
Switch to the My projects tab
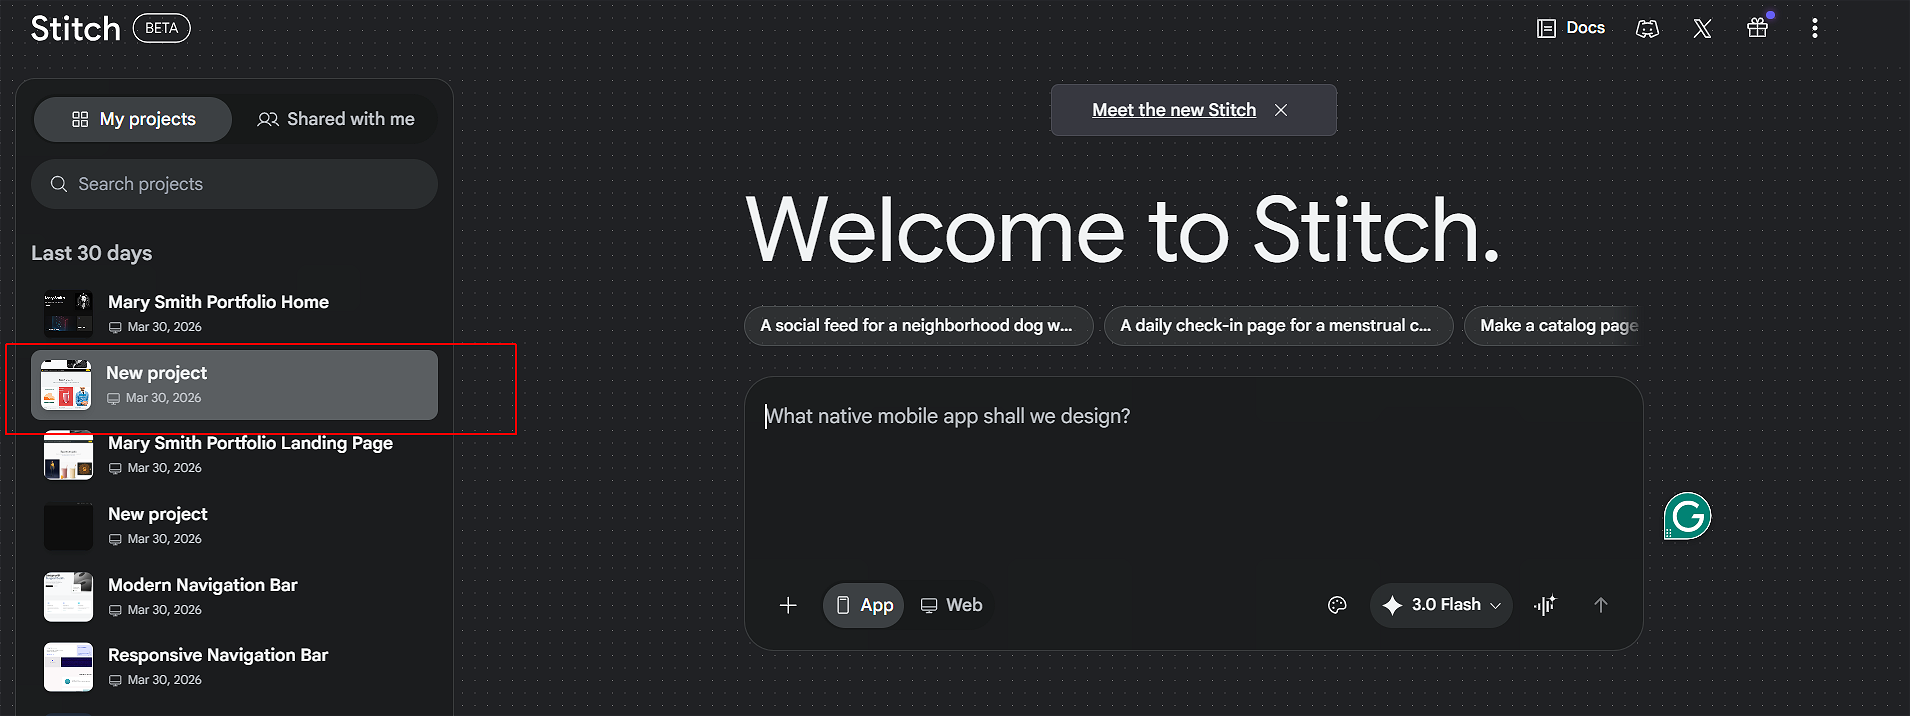tap(133, 119)
